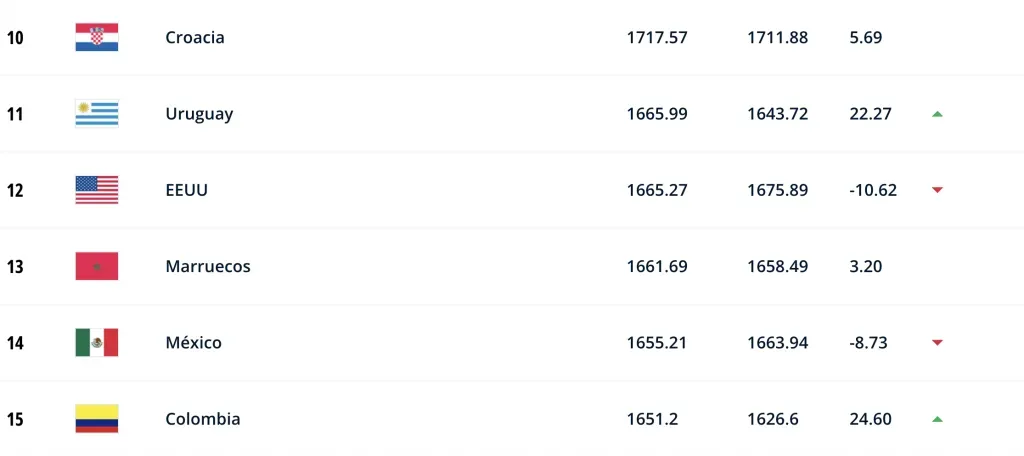The height and width of the screenshot is (456, 1024).
Task: Click Marruecos previous points 1658.49
Action: (777, 267)
